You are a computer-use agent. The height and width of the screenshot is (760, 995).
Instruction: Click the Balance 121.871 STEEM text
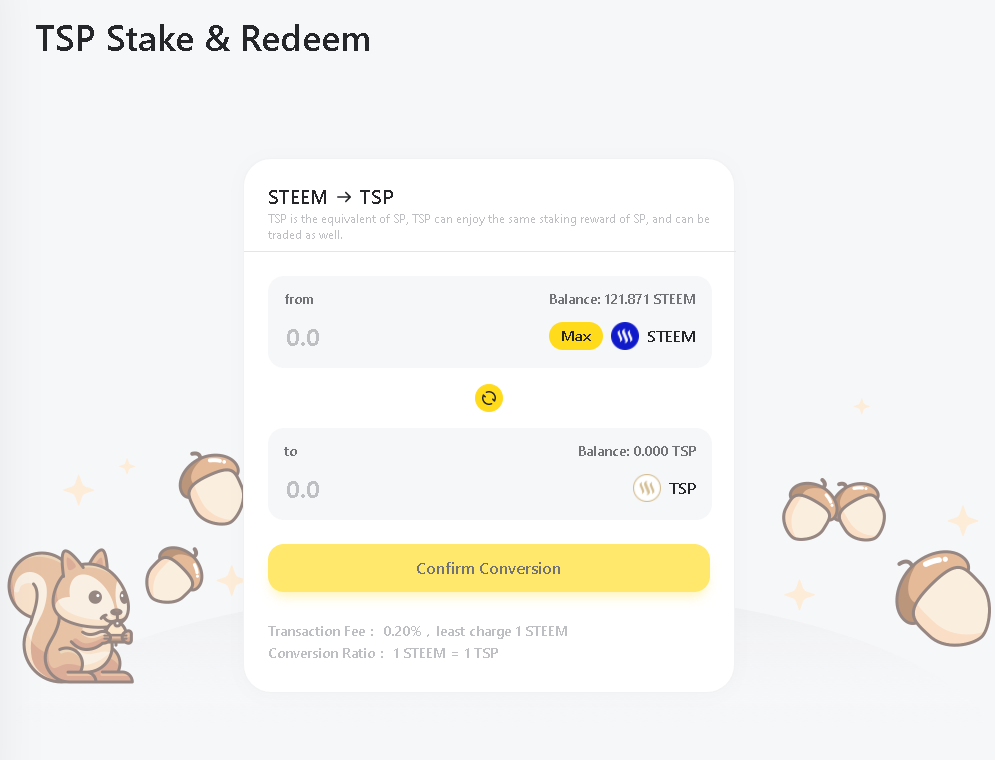point(622,299)
